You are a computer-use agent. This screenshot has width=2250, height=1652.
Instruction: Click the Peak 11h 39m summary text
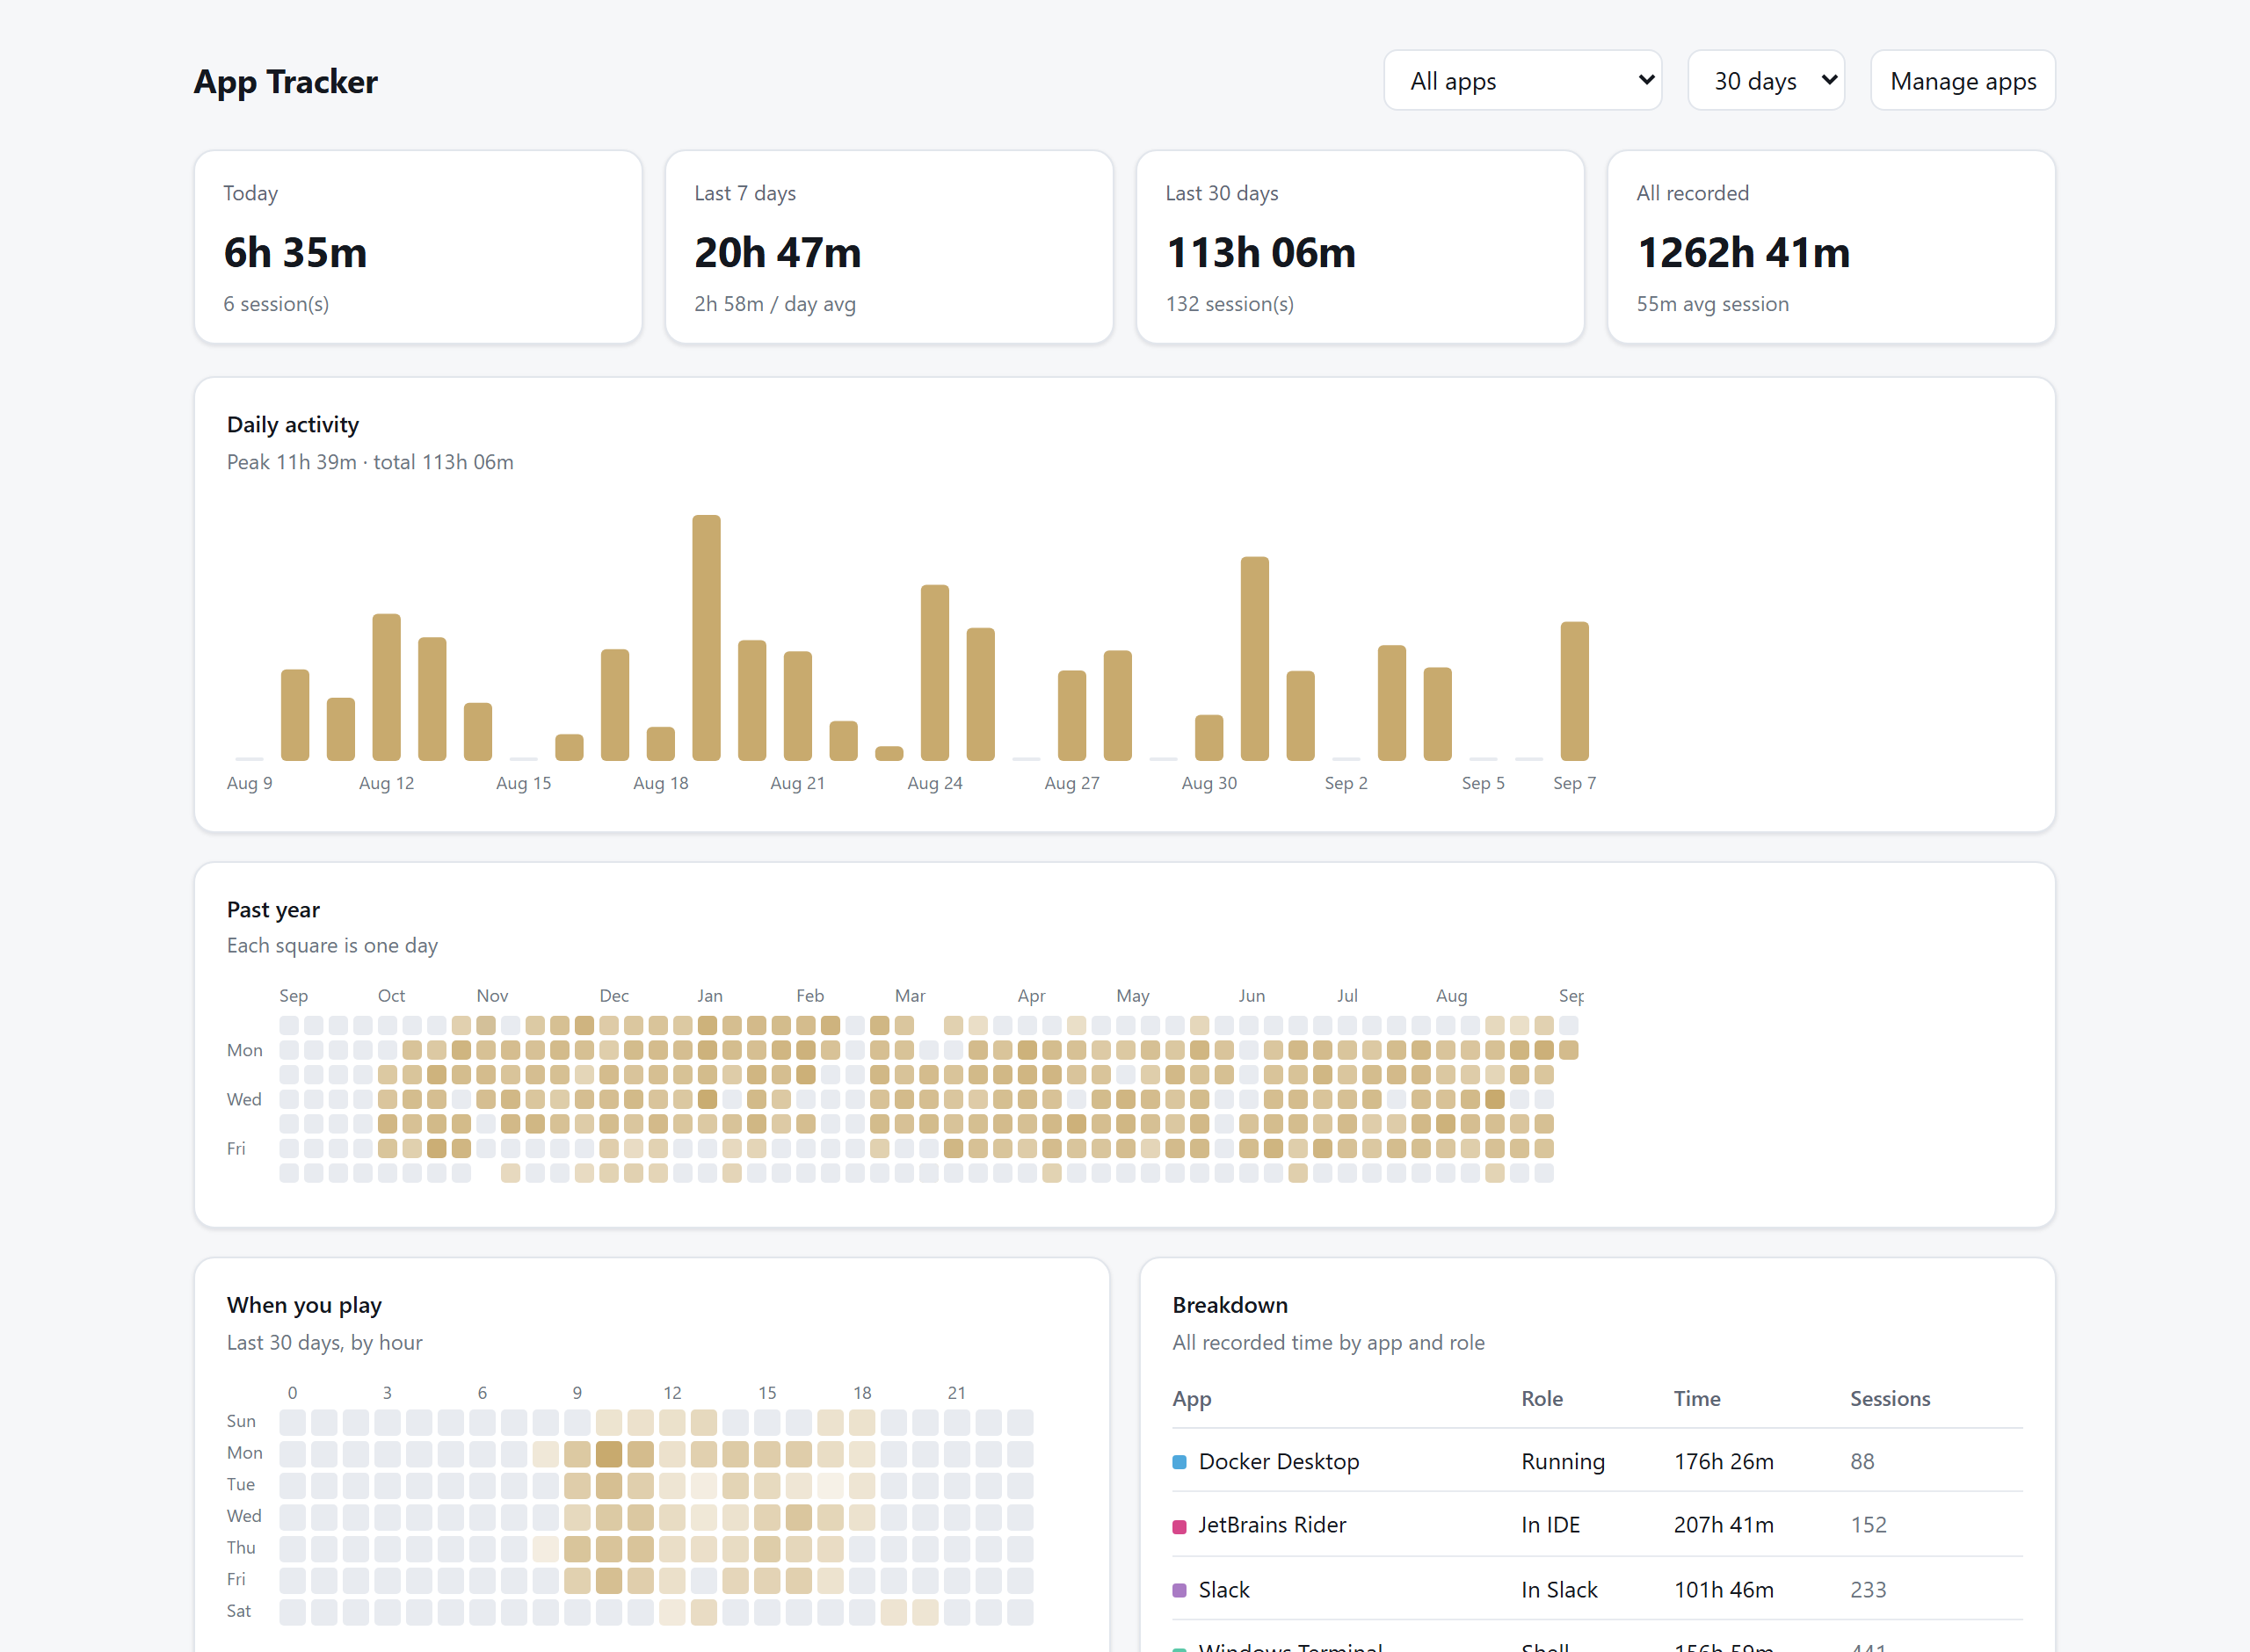pyautogui.click(x=370, y=462)
